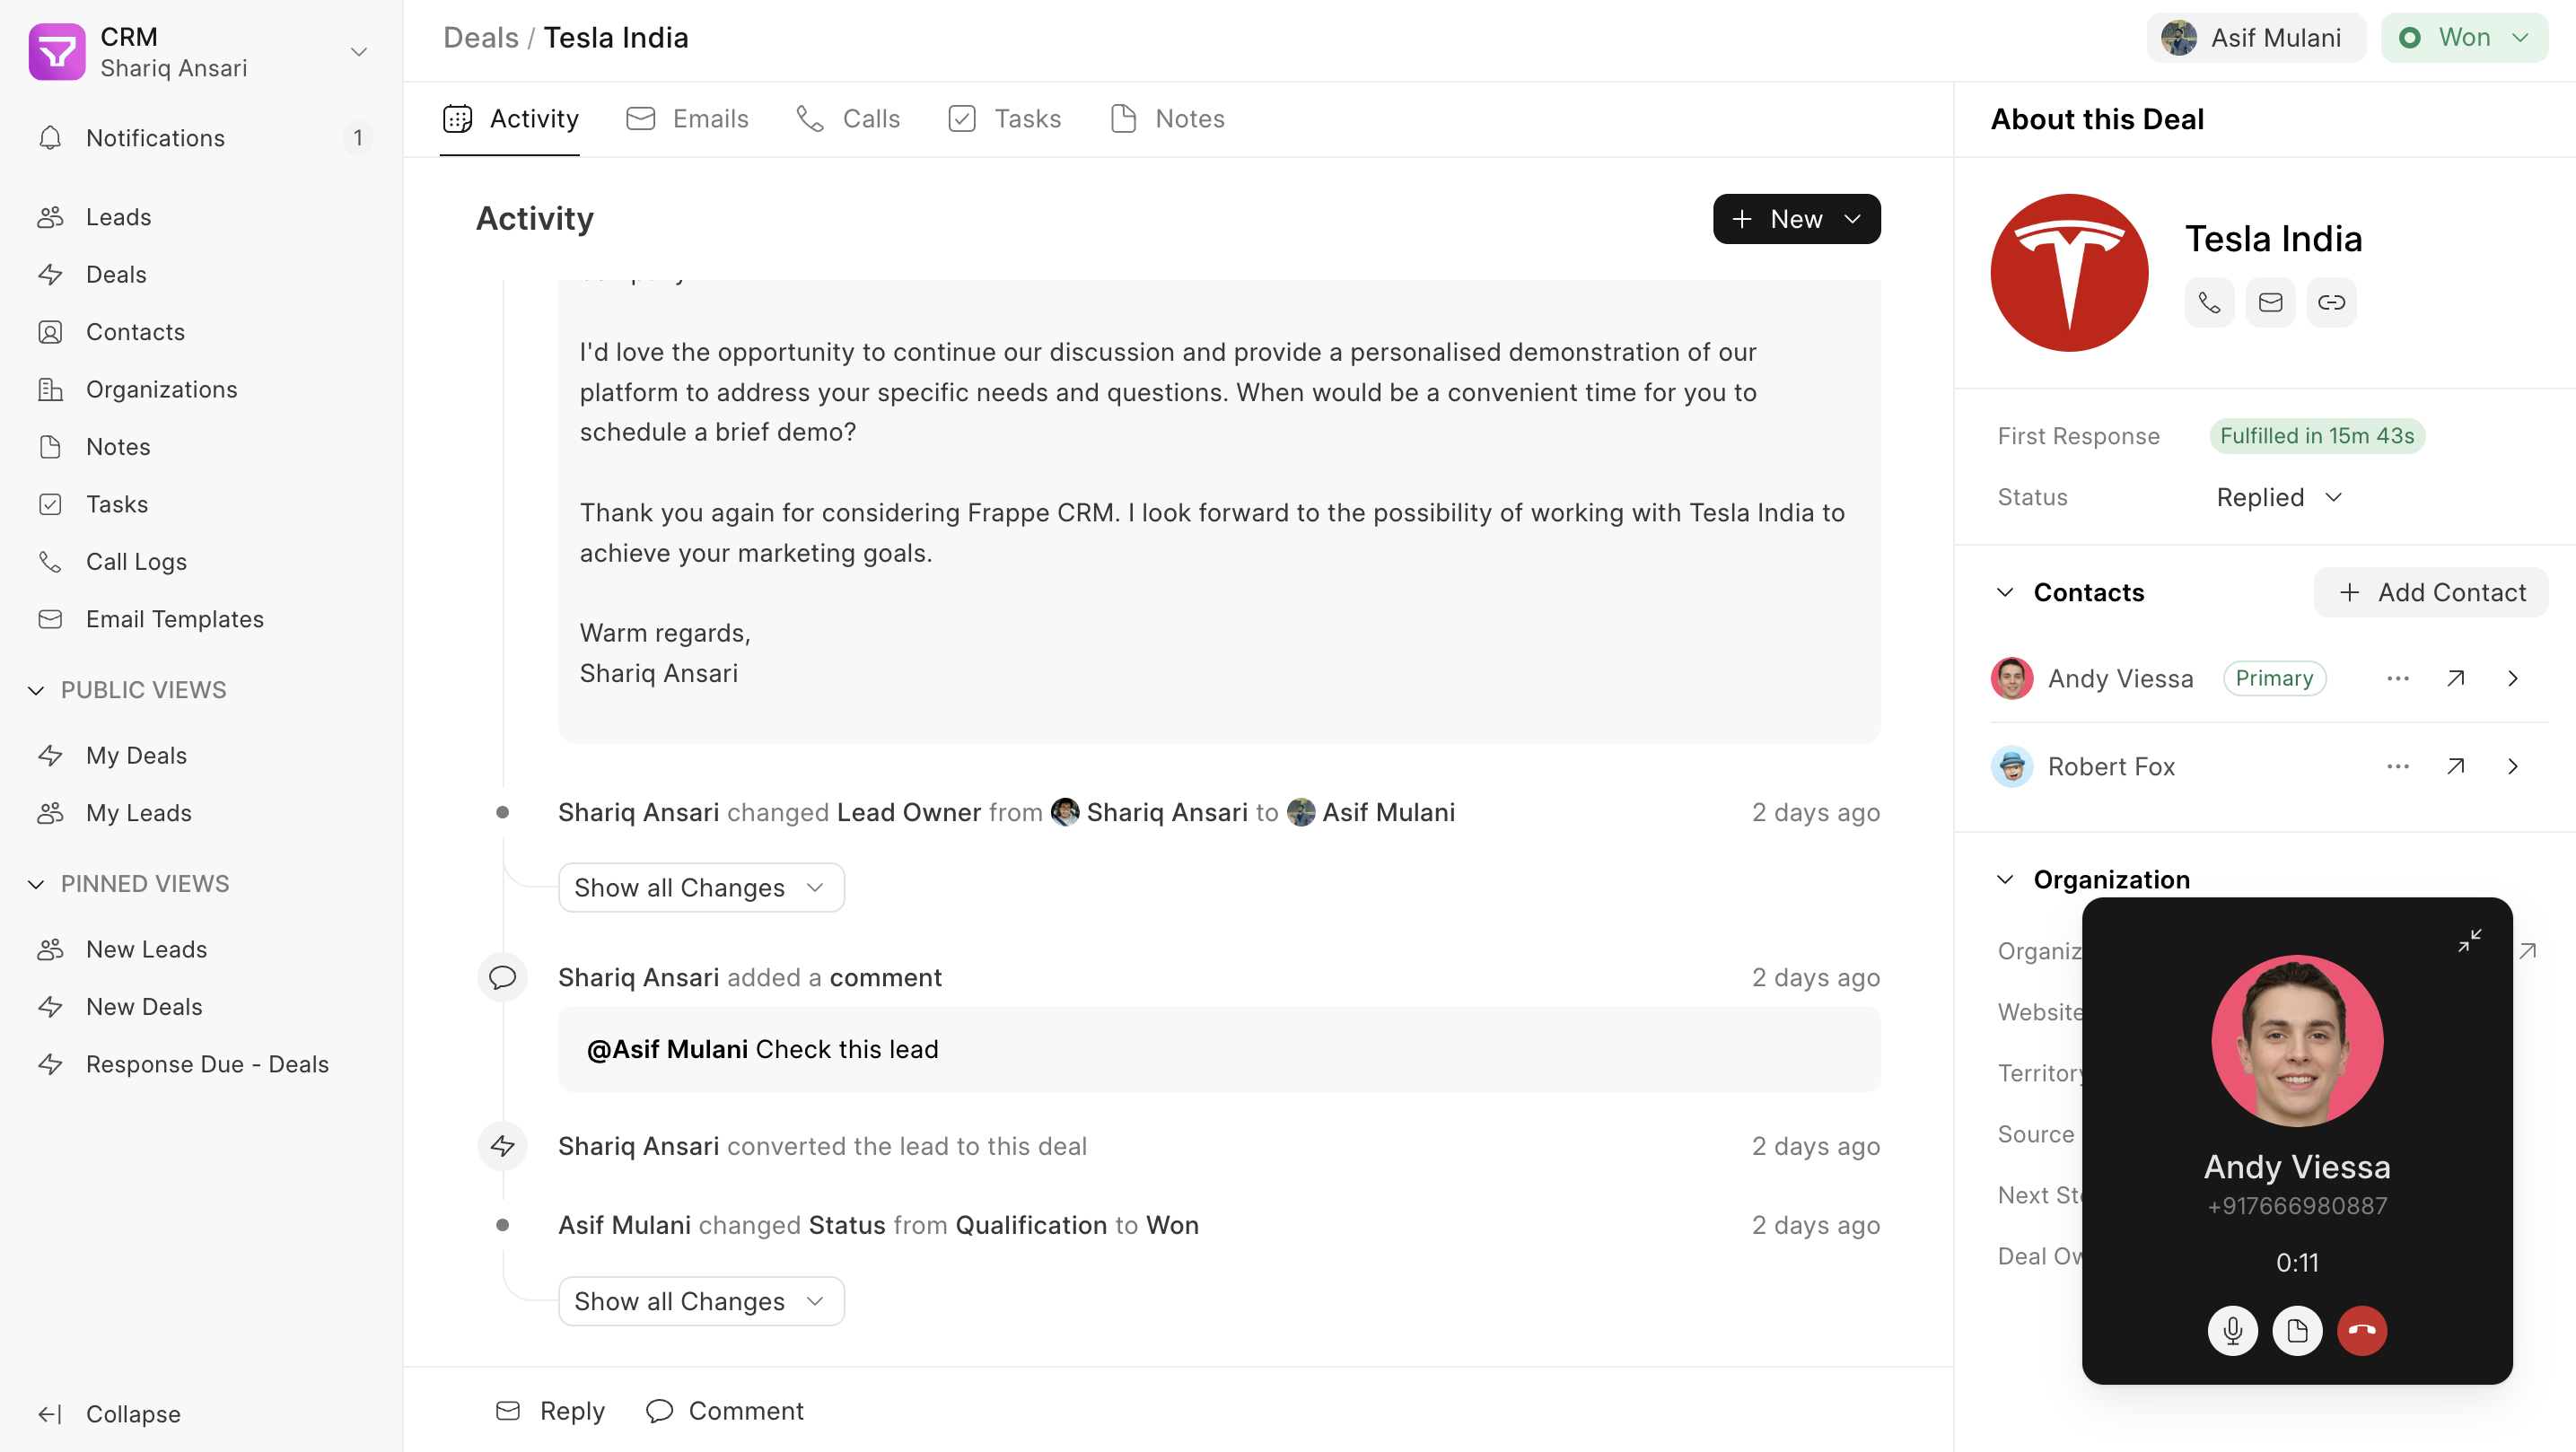Click the Deals breadcrumb link
This screenshot has height=1452, width=2576.
(x=481, y=38)
